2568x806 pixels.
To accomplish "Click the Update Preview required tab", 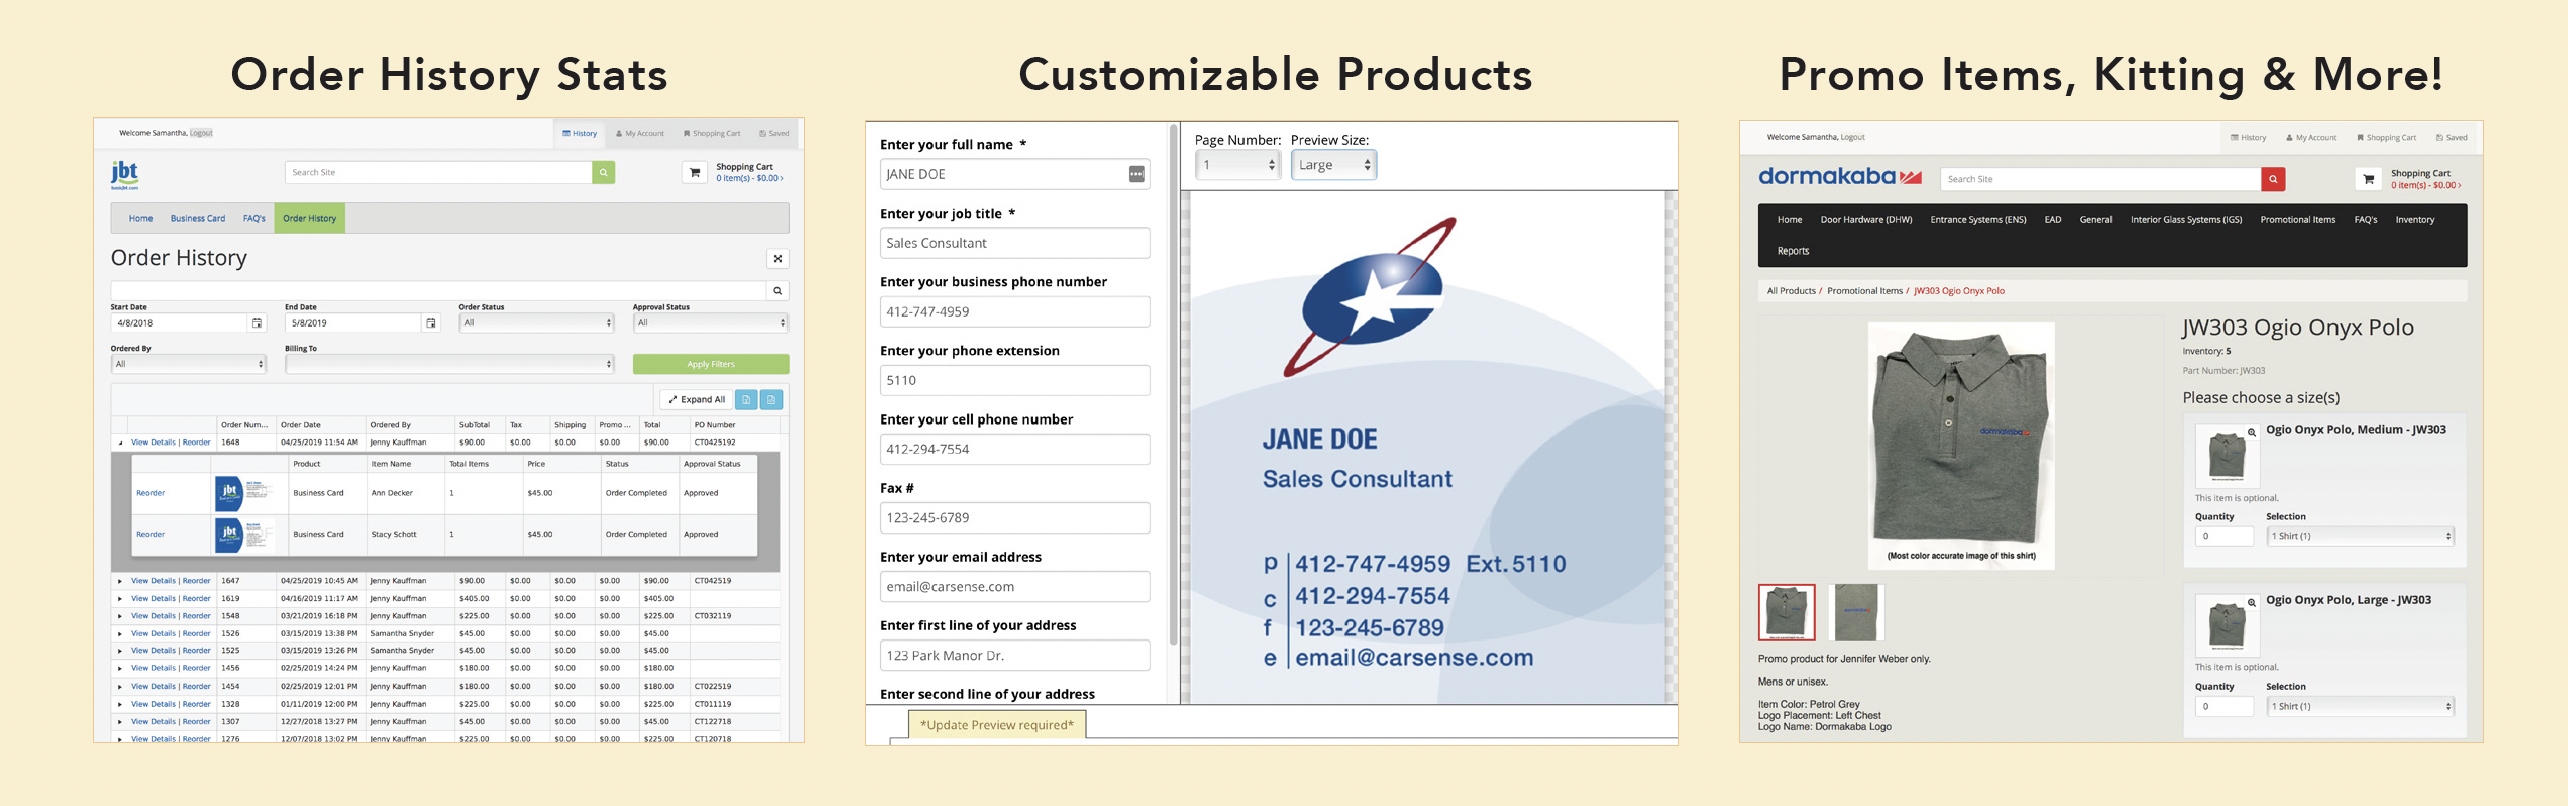I will [997, 725].
